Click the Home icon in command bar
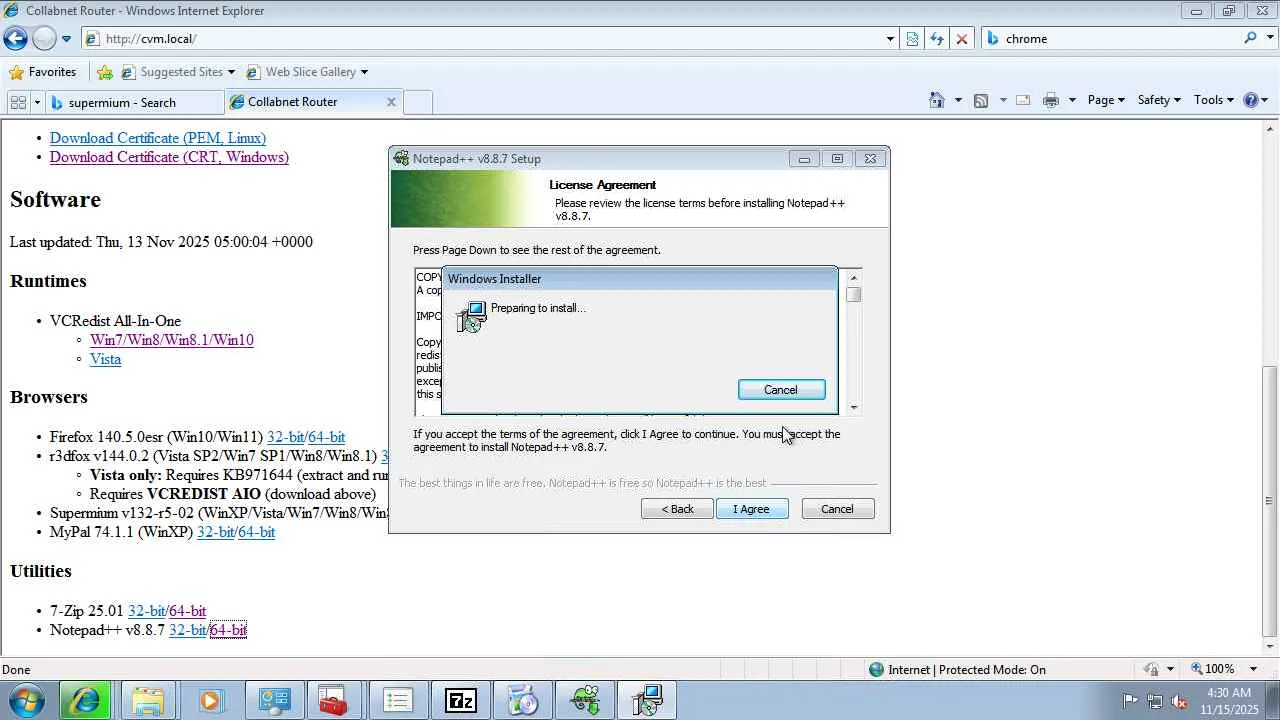 click(937, 100)
